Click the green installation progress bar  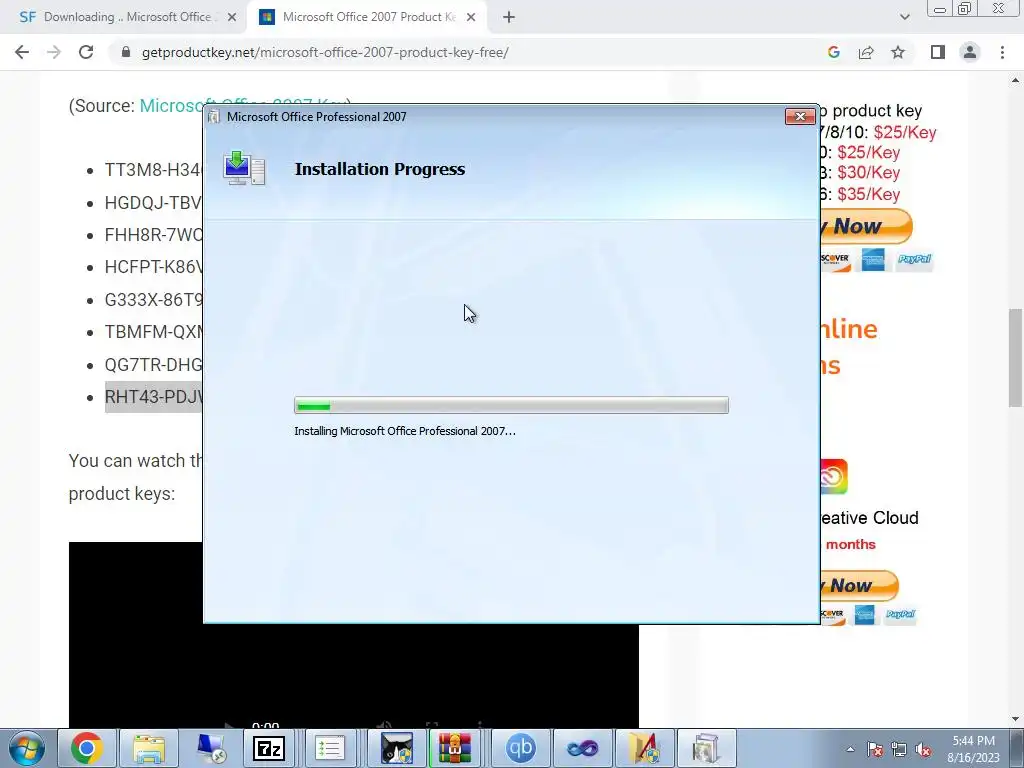pyautogui.click(x=511, y=406)
